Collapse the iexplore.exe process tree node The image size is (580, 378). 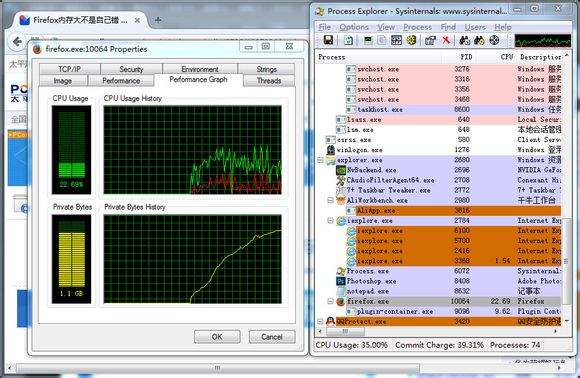coord(330,221)
